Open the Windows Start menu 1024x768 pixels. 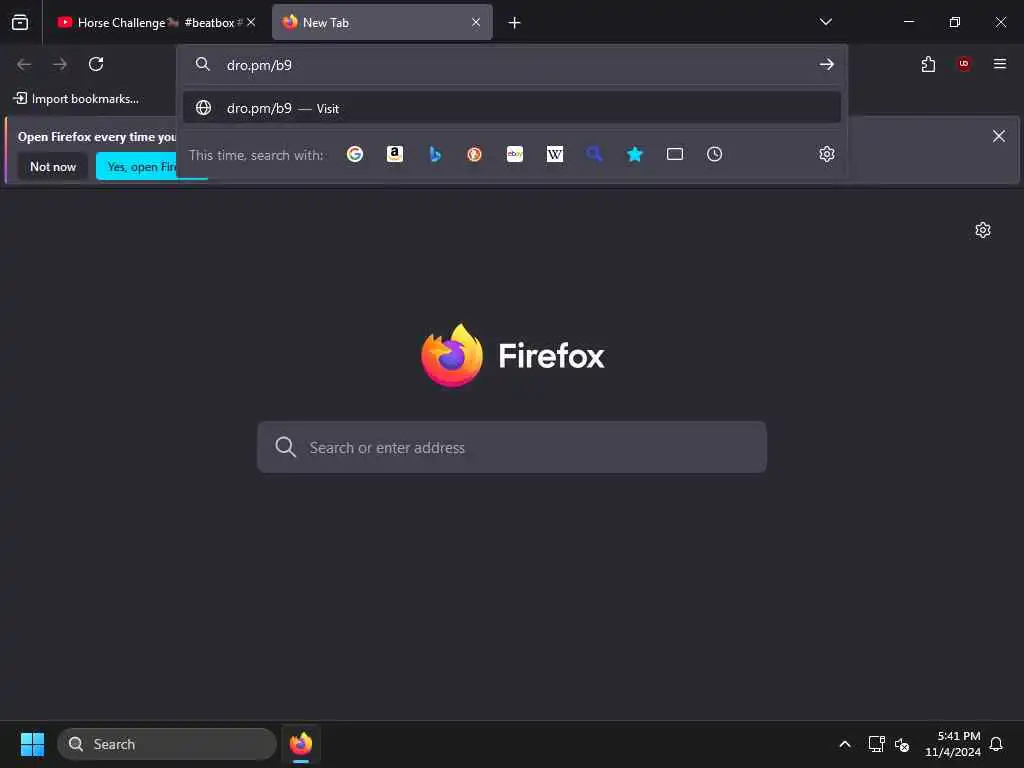[x=33, y=744]
